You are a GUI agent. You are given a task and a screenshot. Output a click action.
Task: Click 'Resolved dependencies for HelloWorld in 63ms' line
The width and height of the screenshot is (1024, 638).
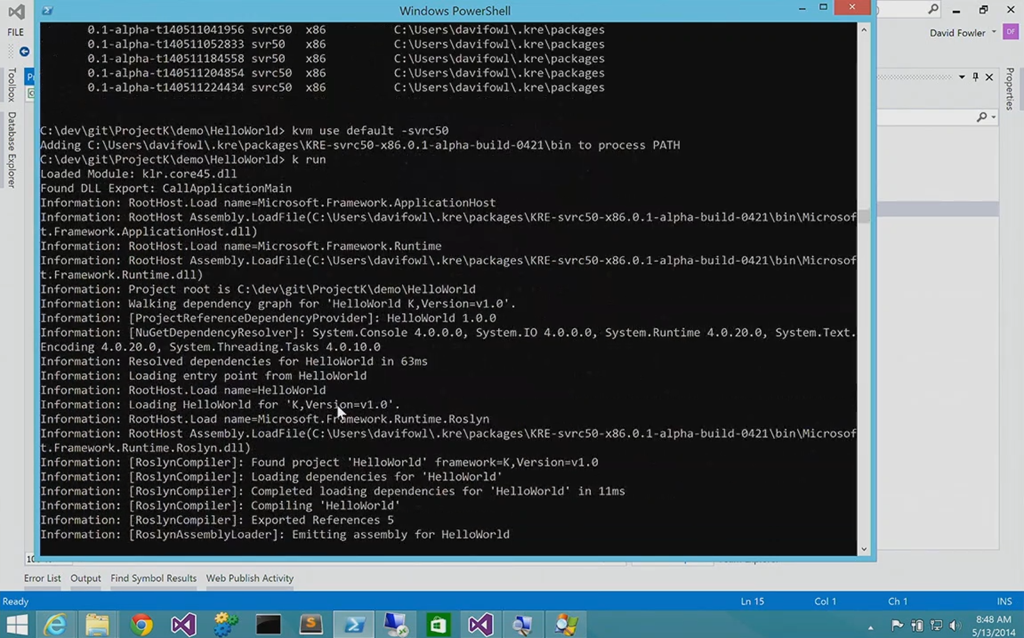(x=234, y=361)
